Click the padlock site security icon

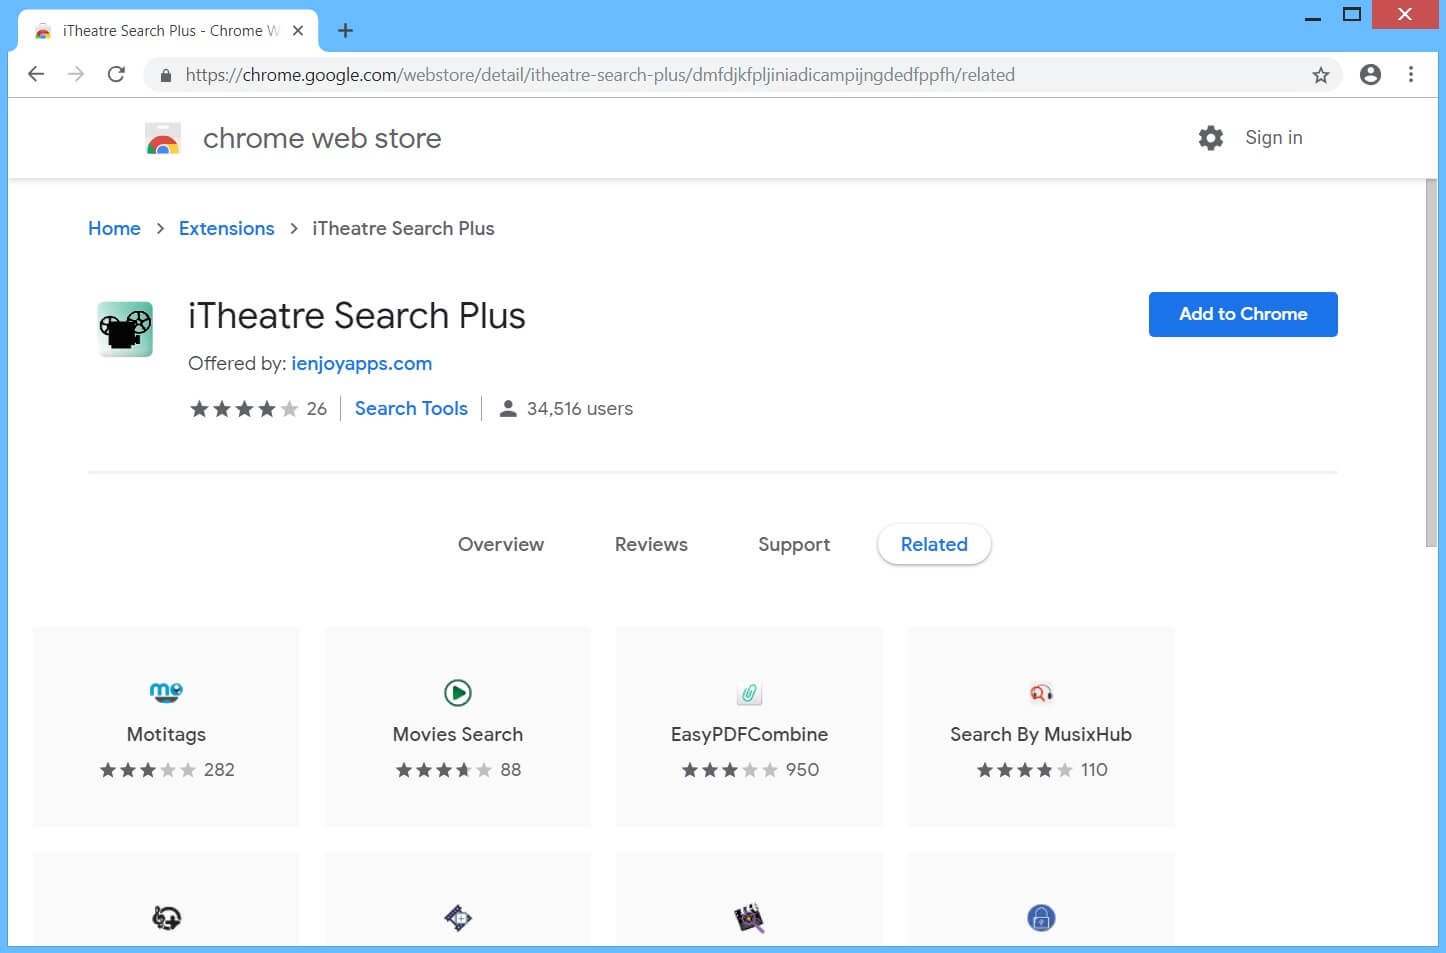(166, 75)
